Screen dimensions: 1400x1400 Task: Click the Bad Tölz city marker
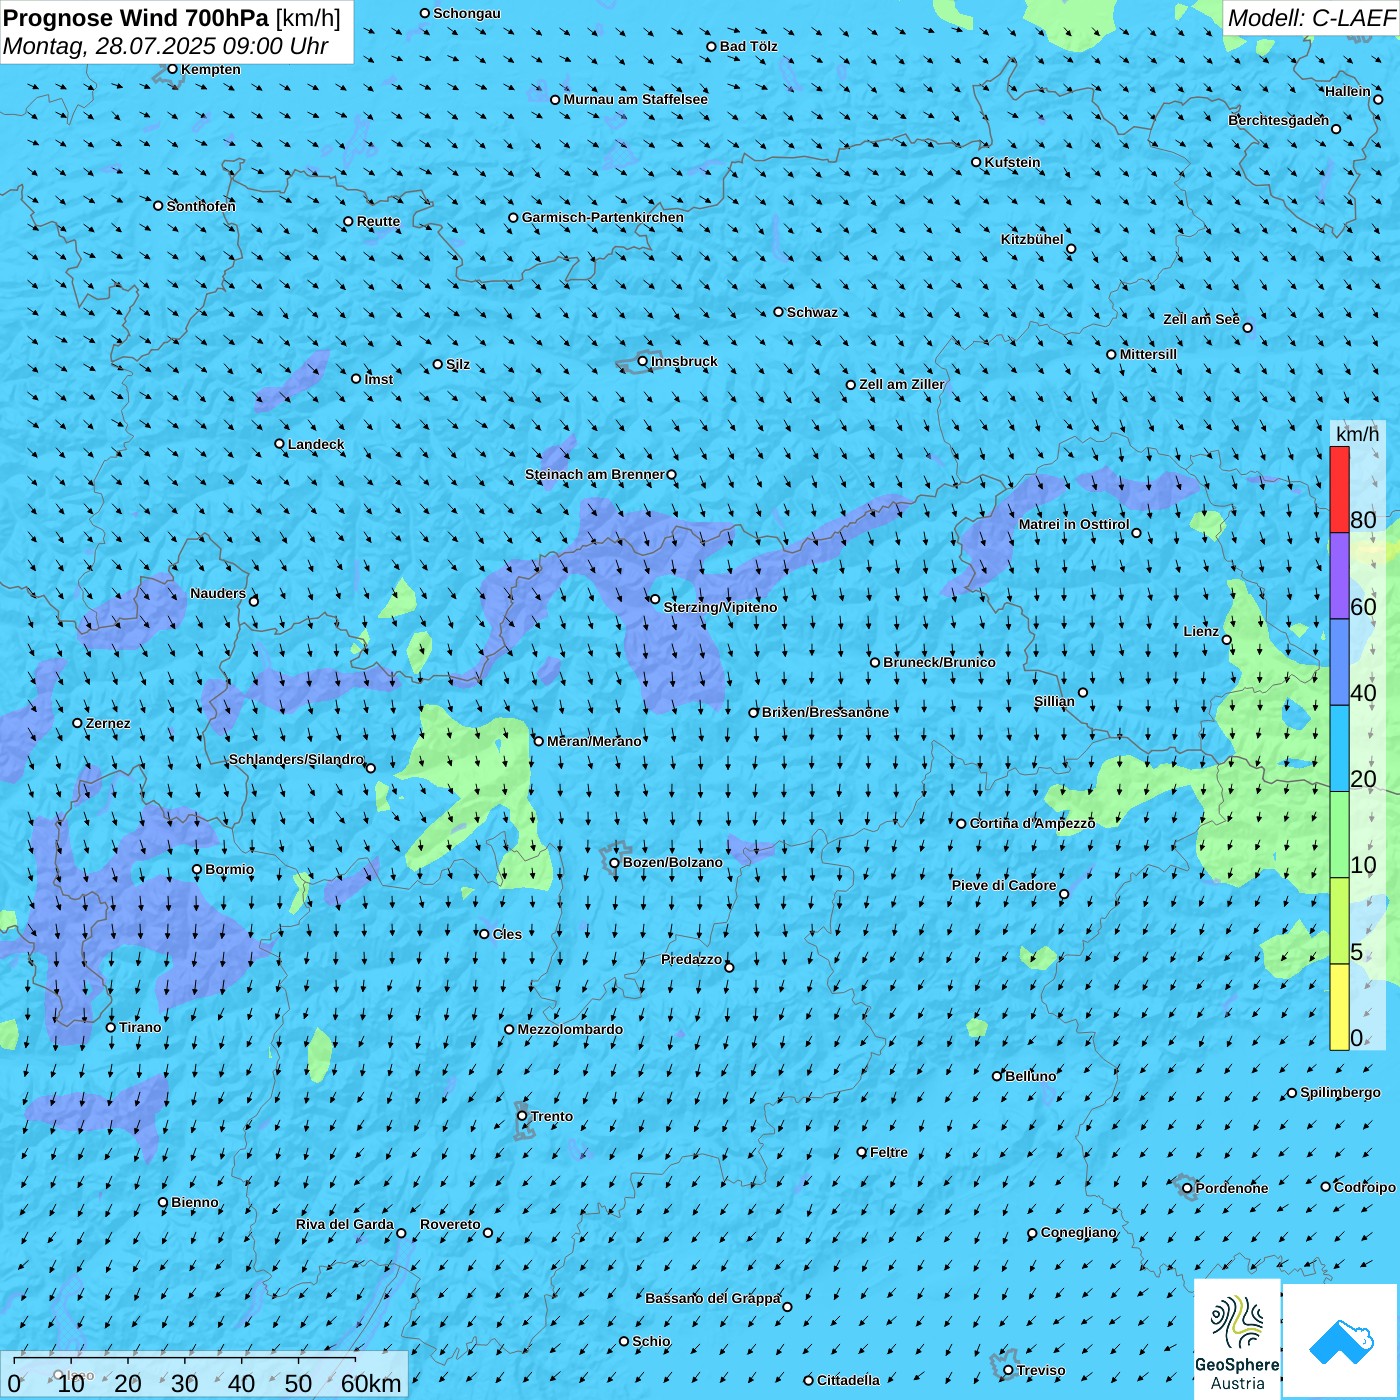[711, 46]
